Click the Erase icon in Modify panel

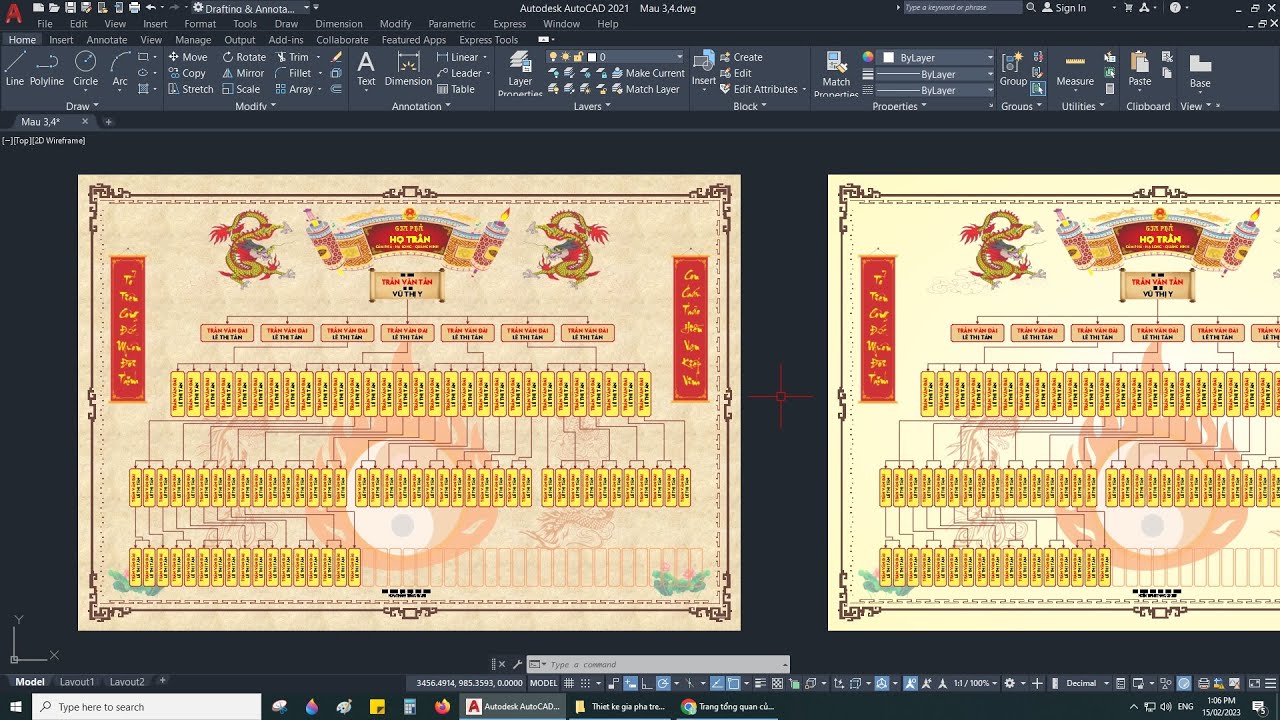337,57
